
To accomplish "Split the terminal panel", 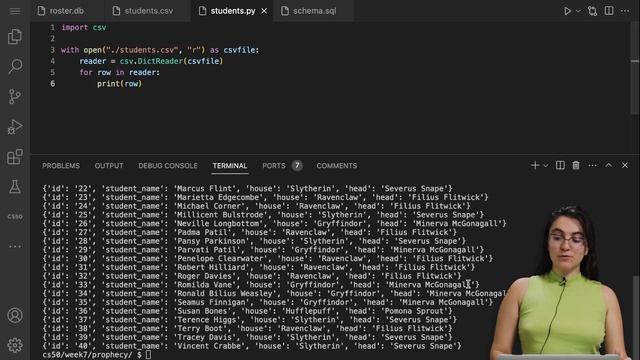I will pos(560,165).
